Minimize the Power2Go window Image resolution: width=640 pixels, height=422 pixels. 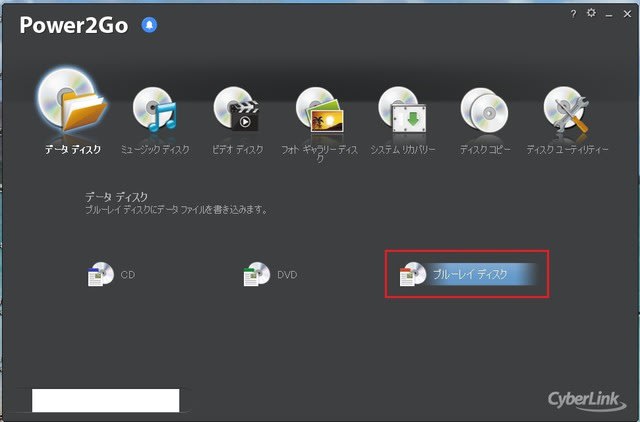click(609, 15)
